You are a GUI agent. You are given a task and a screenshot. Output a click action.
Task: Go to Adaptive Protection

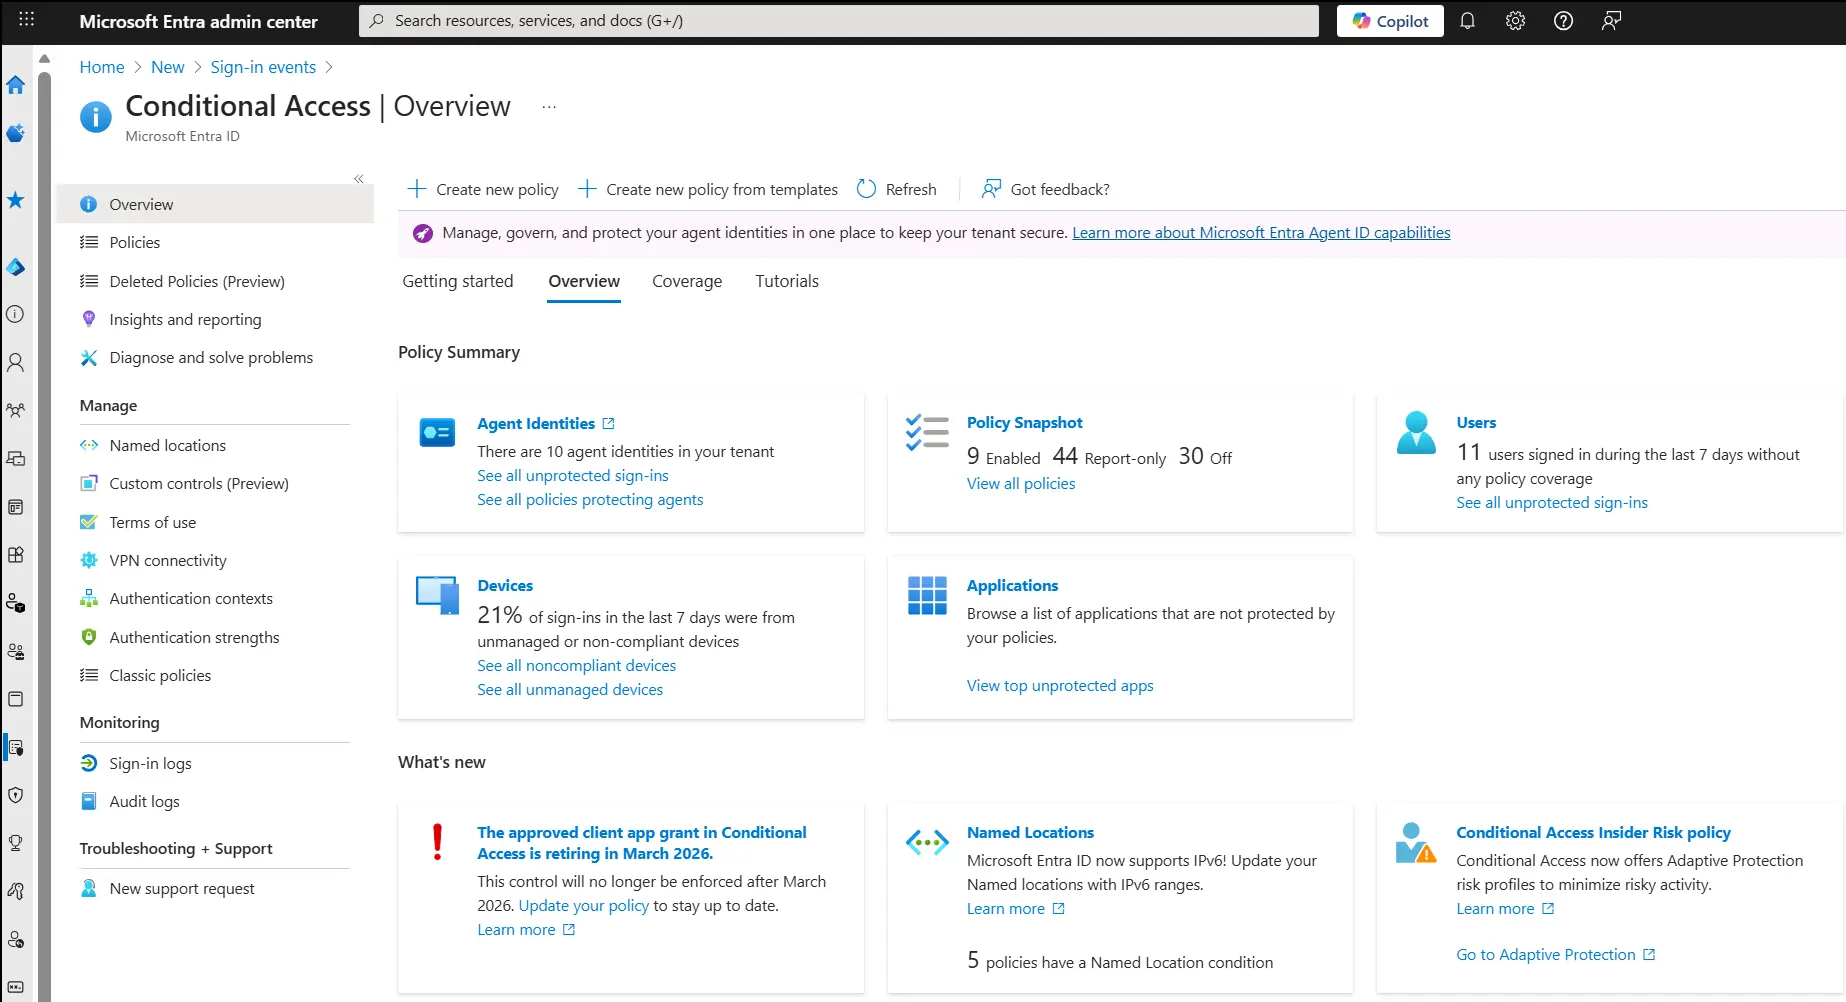(x=1546, y=954)
